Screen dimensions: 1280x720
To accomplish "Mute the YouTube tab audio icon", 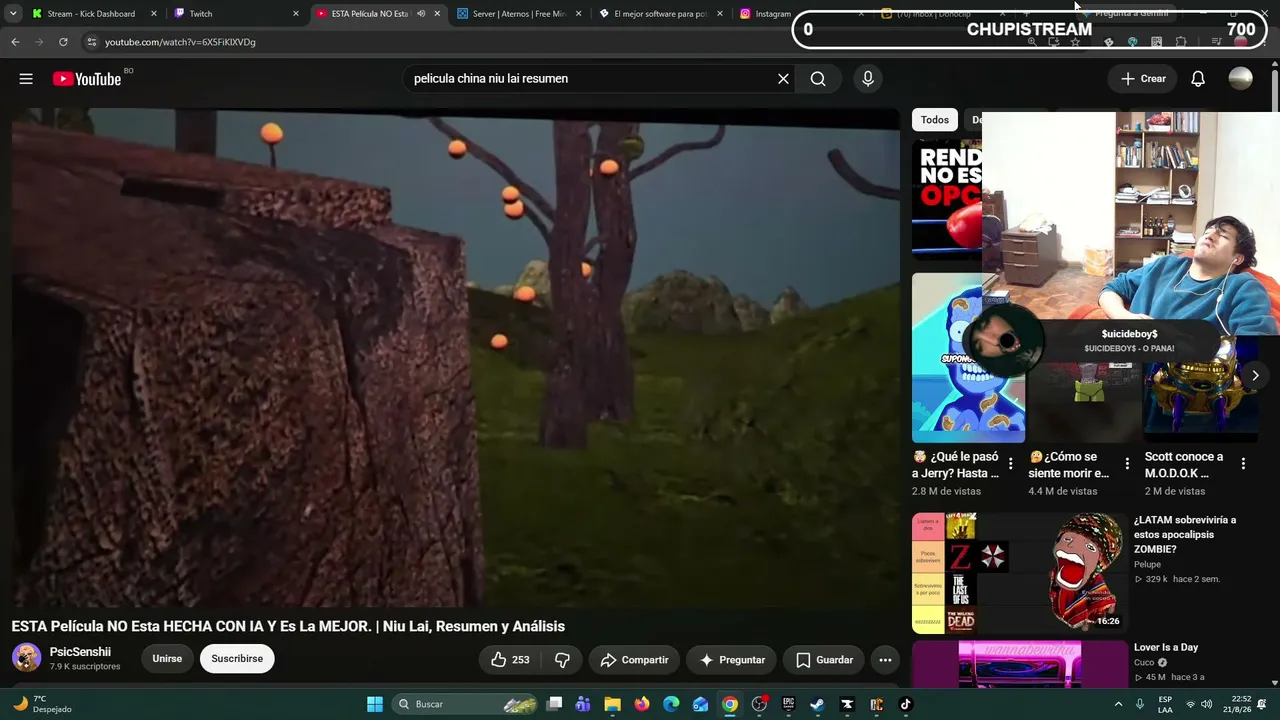I will point(420,14).
